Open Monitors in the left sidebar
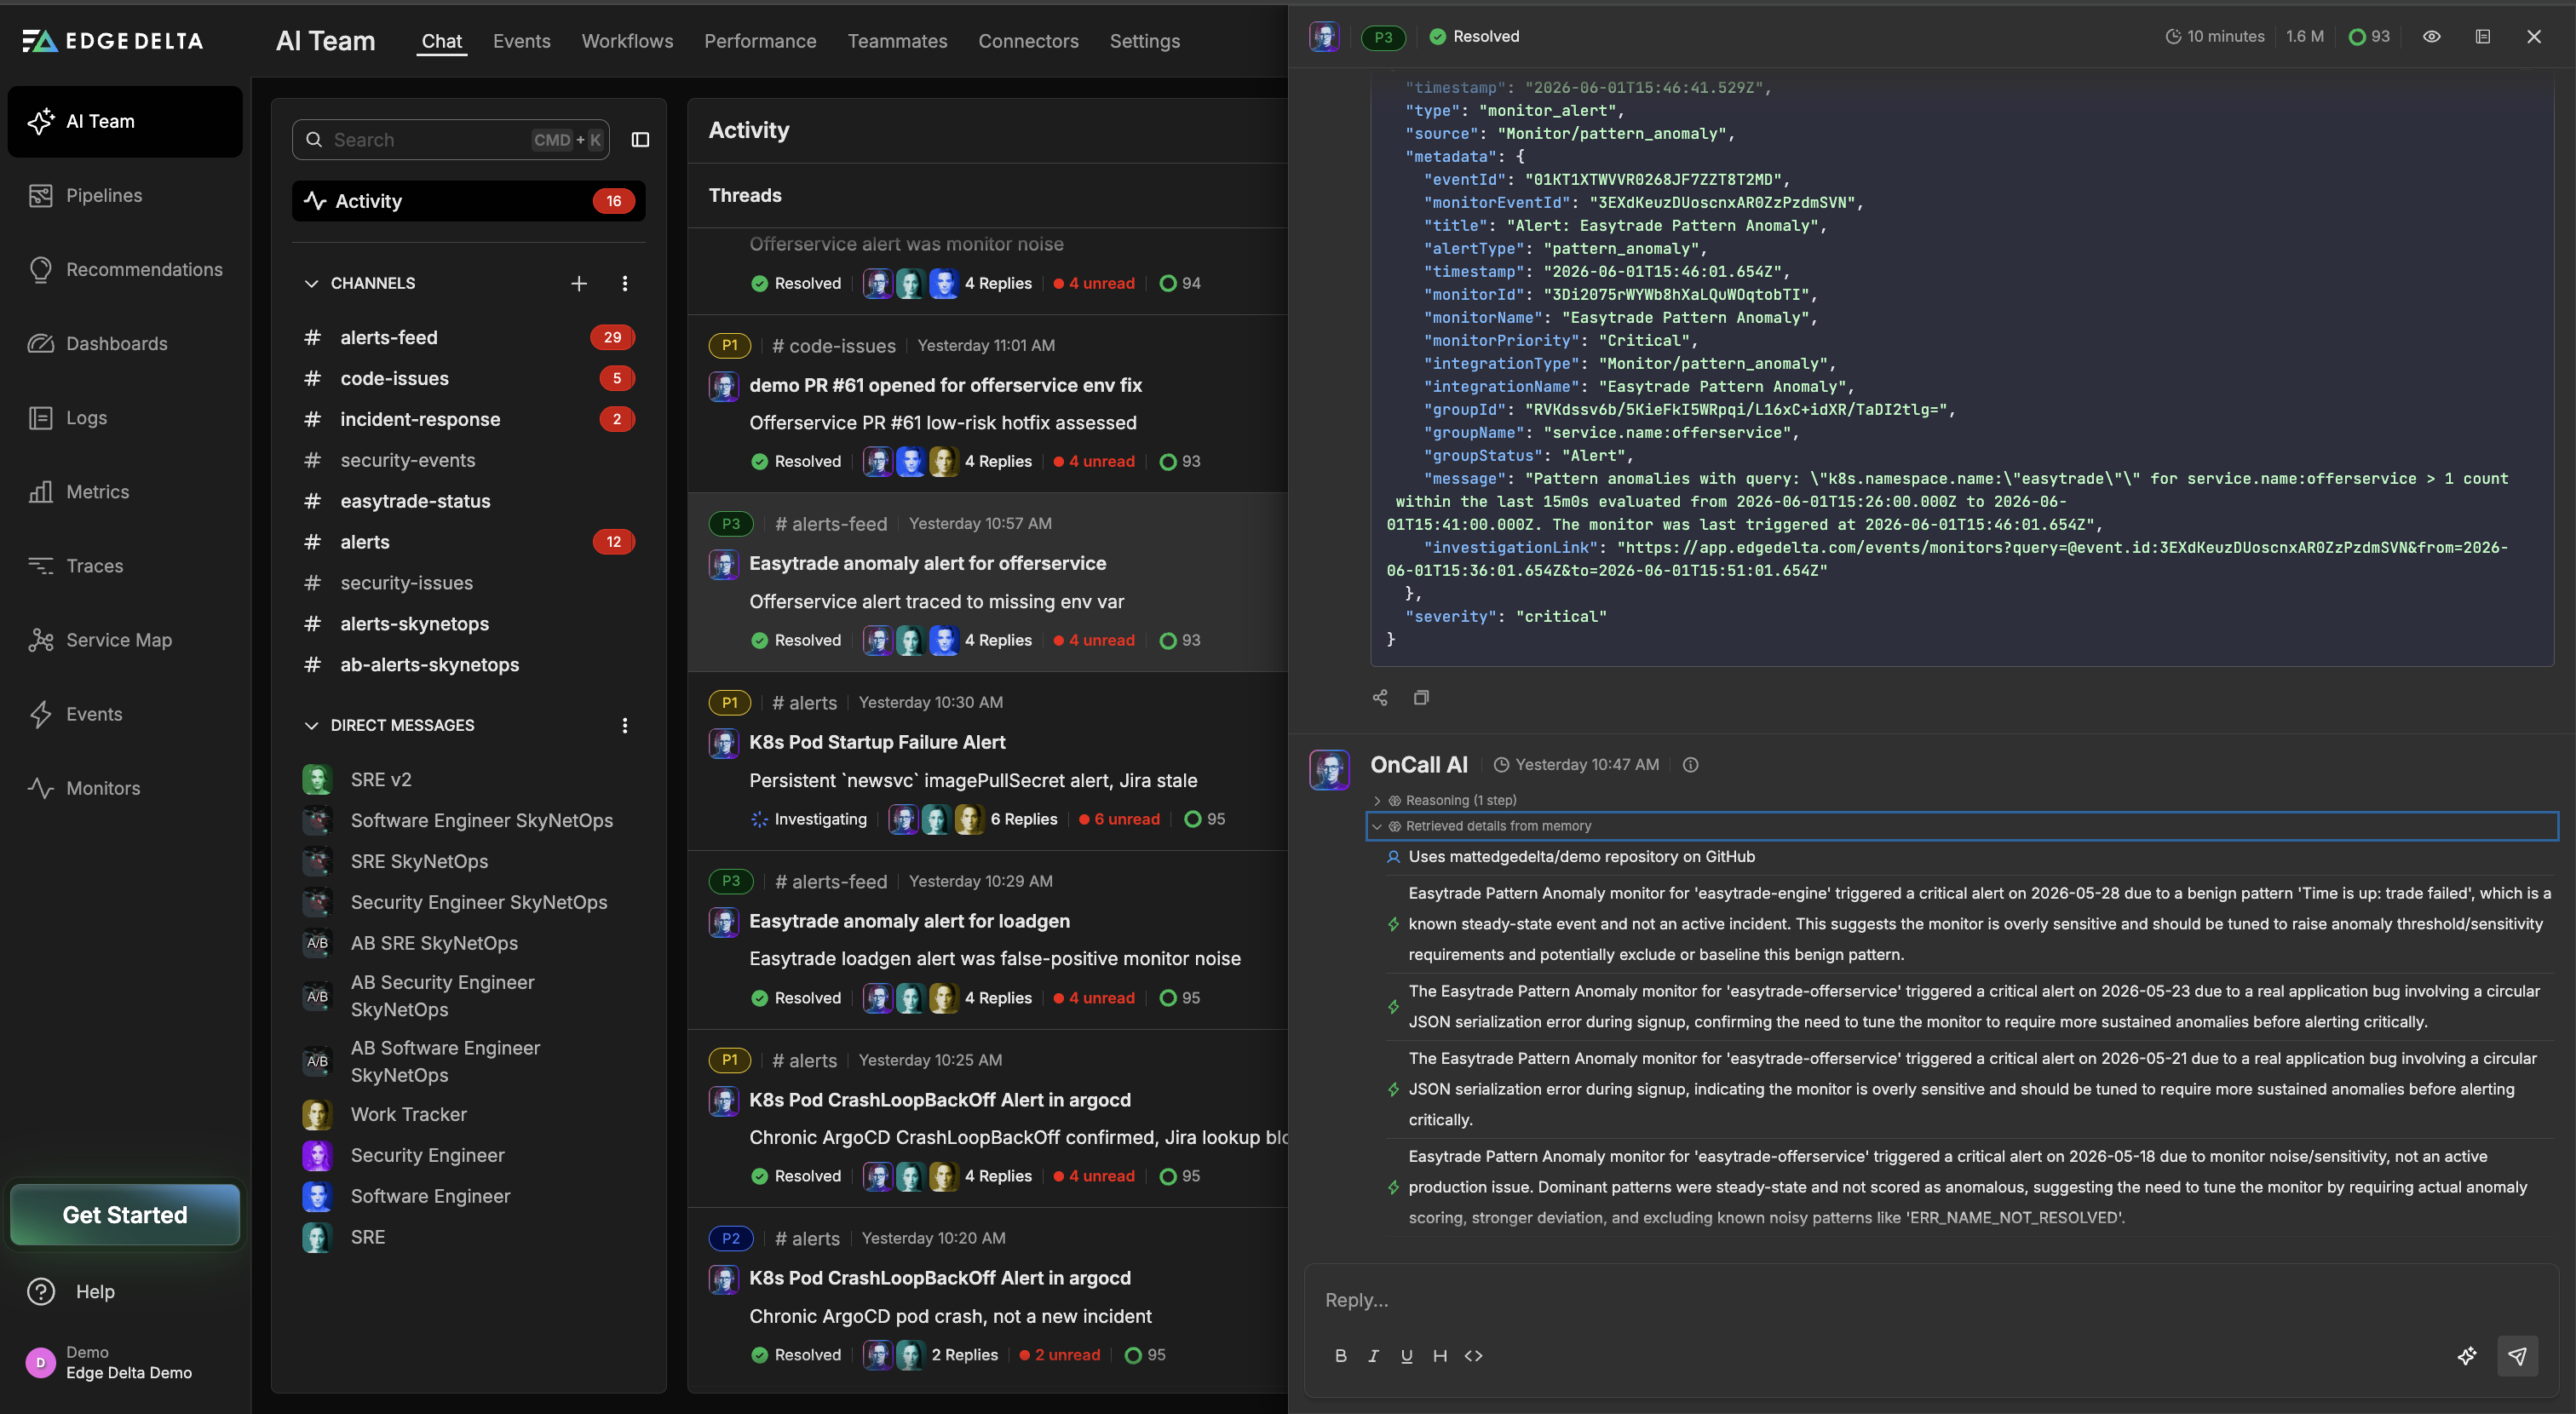The image size is (2576, 1414). pyautogui.click(x=125, y=788)
